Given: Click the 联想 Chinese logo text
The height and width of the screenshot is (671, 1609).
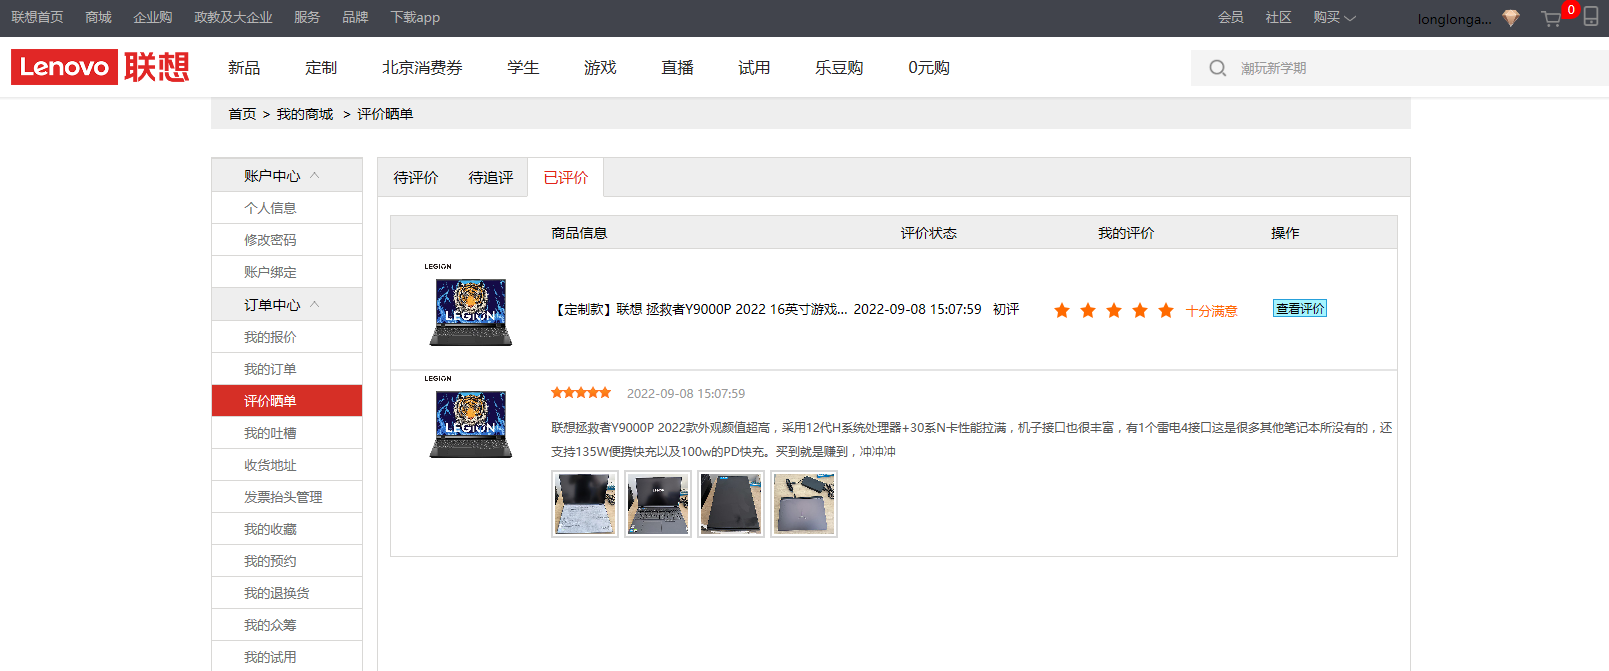Looking at the screenshot, I should coord(157,67).
